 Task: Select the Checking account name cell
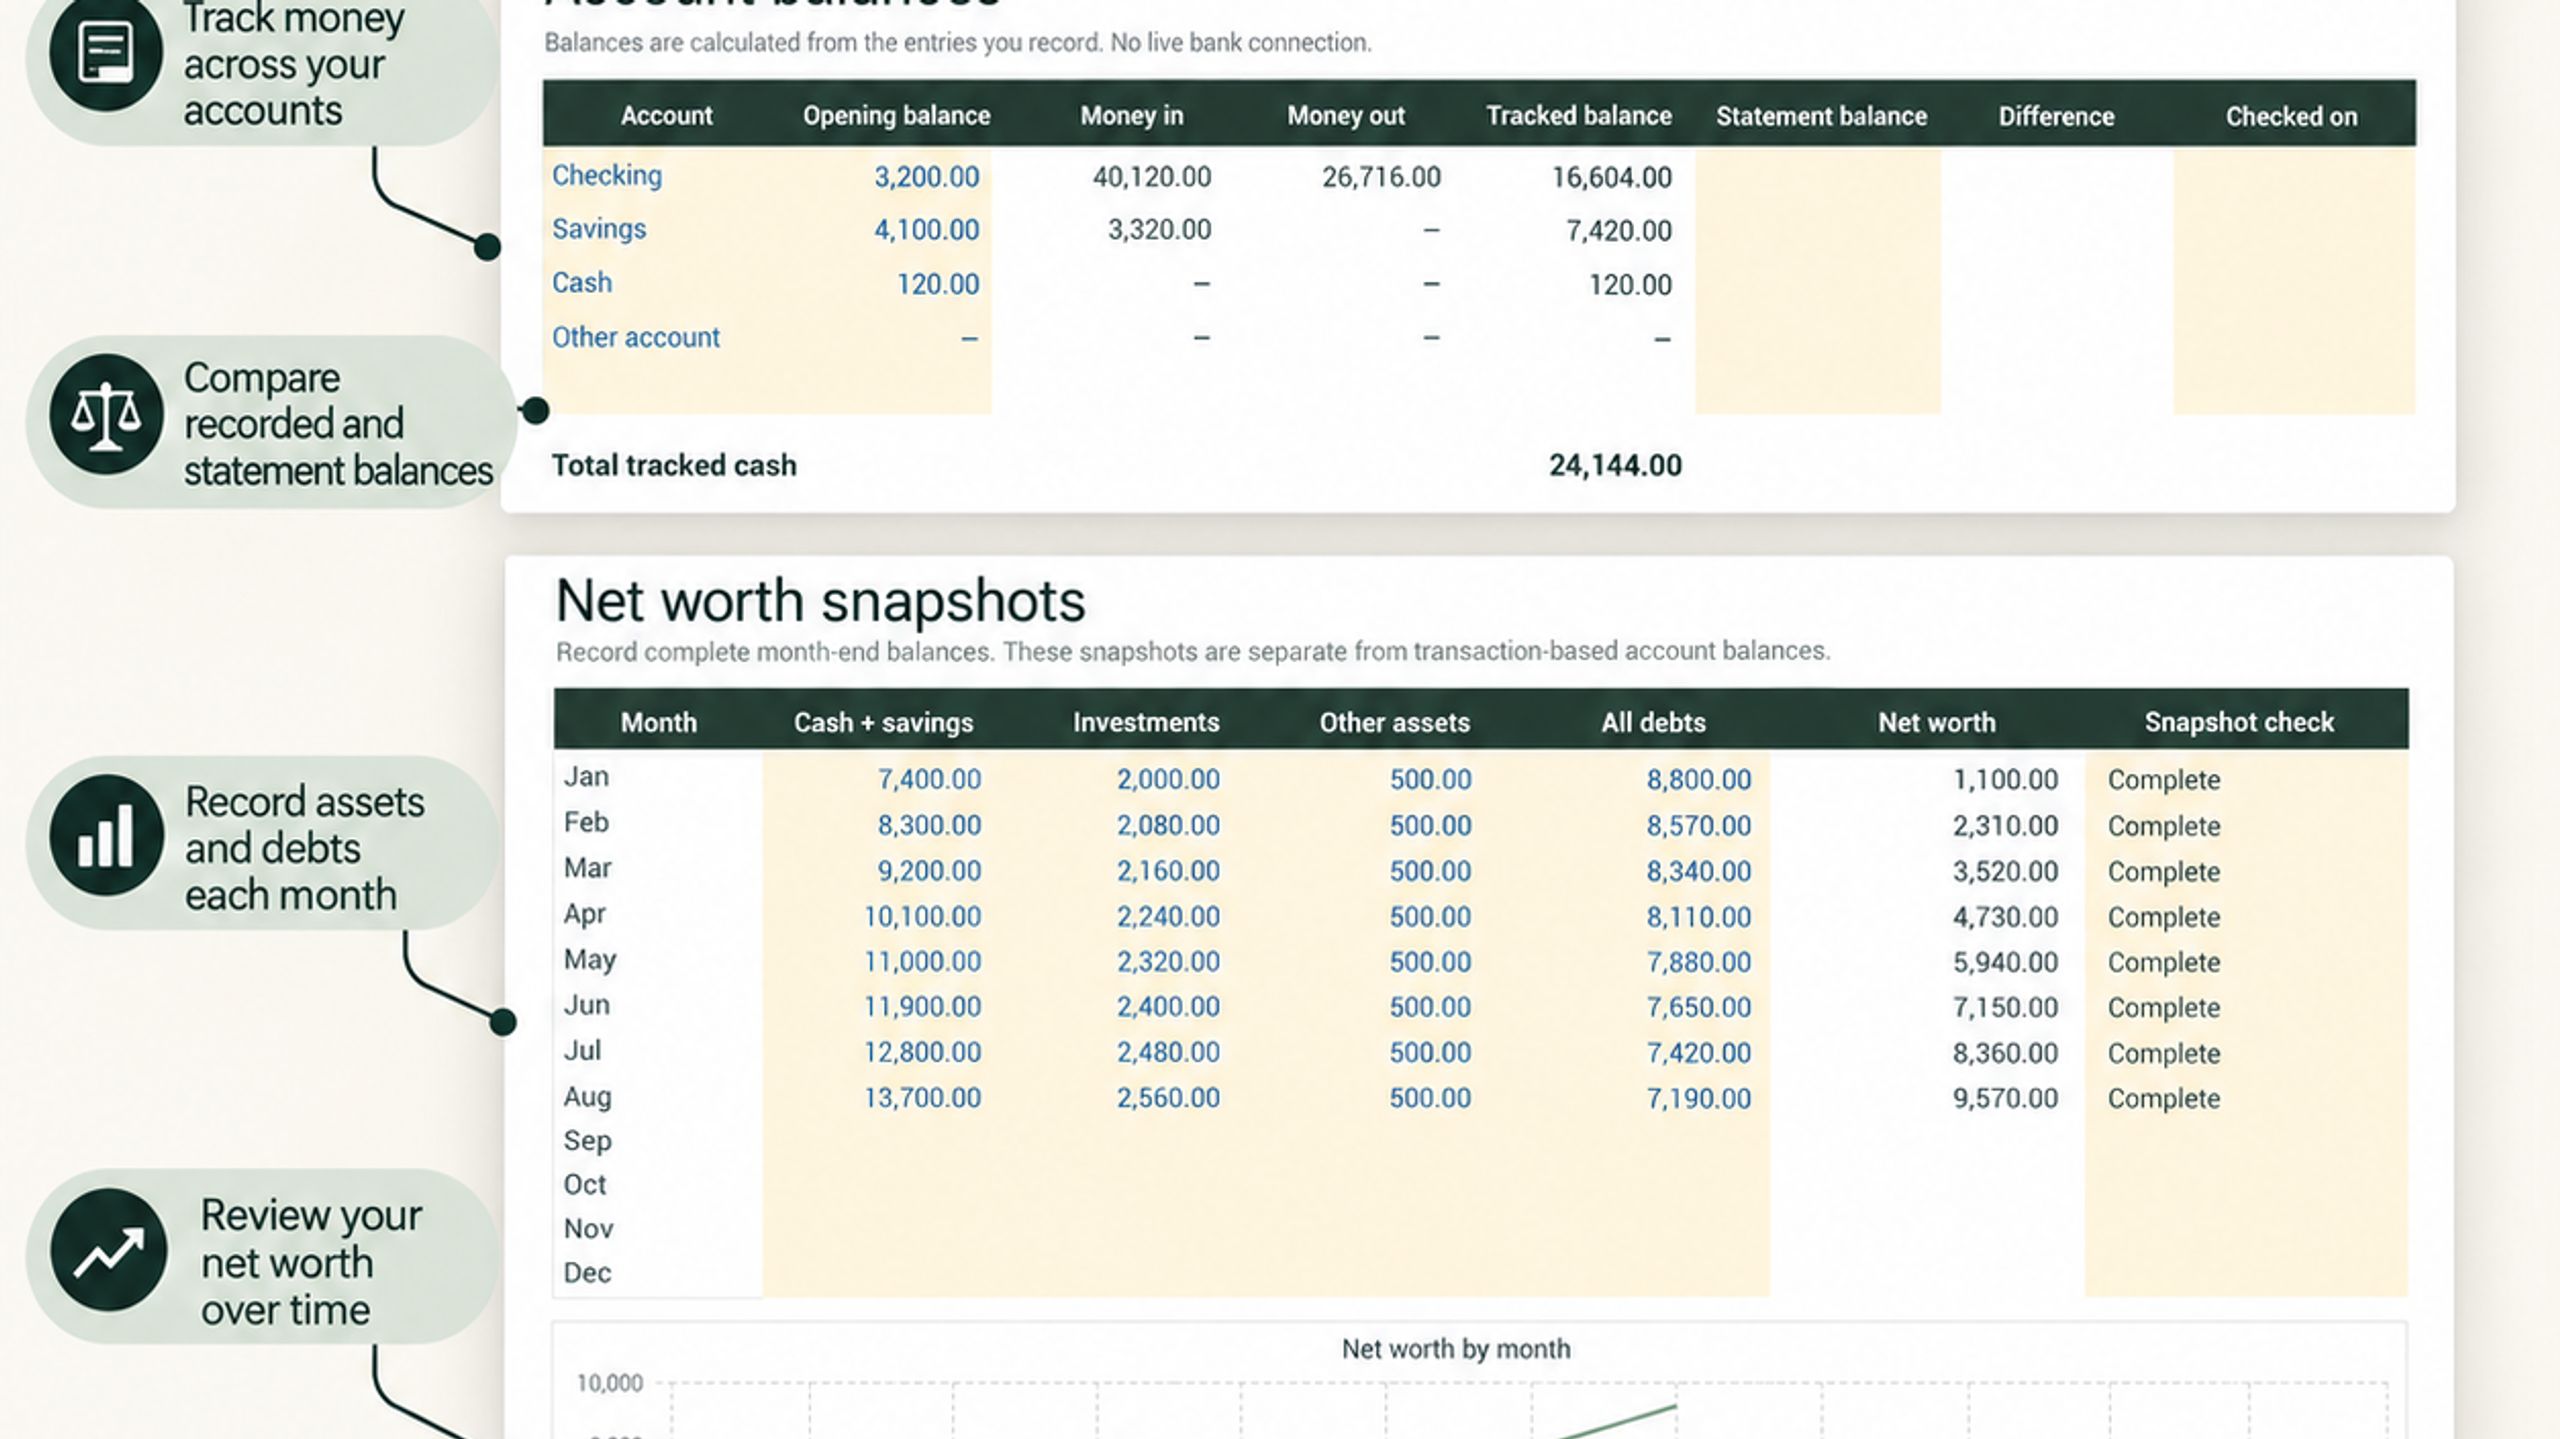(607, 176)
